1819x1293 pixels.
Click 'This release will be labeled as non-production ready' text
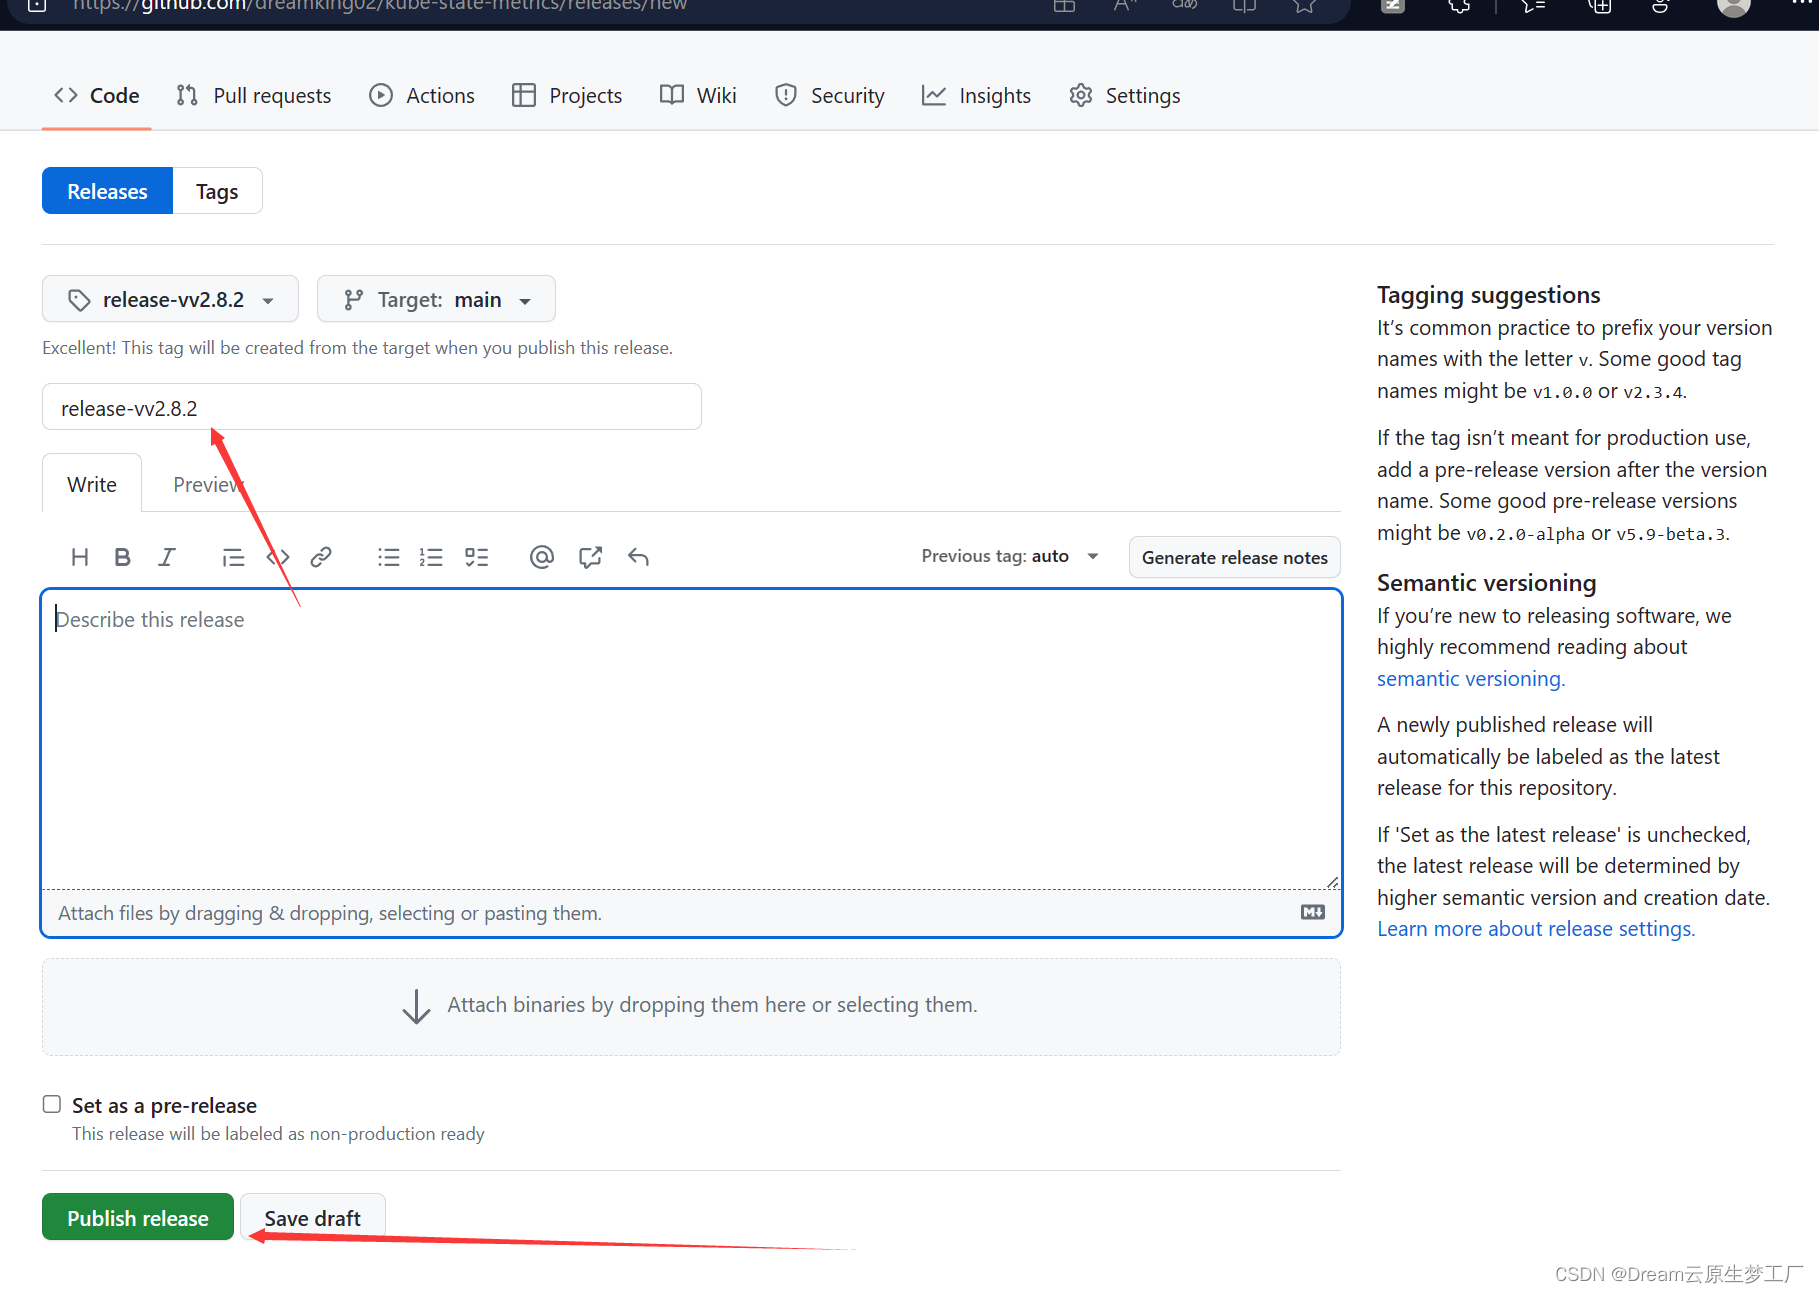pyautogui.click(x=278, y=1134)
